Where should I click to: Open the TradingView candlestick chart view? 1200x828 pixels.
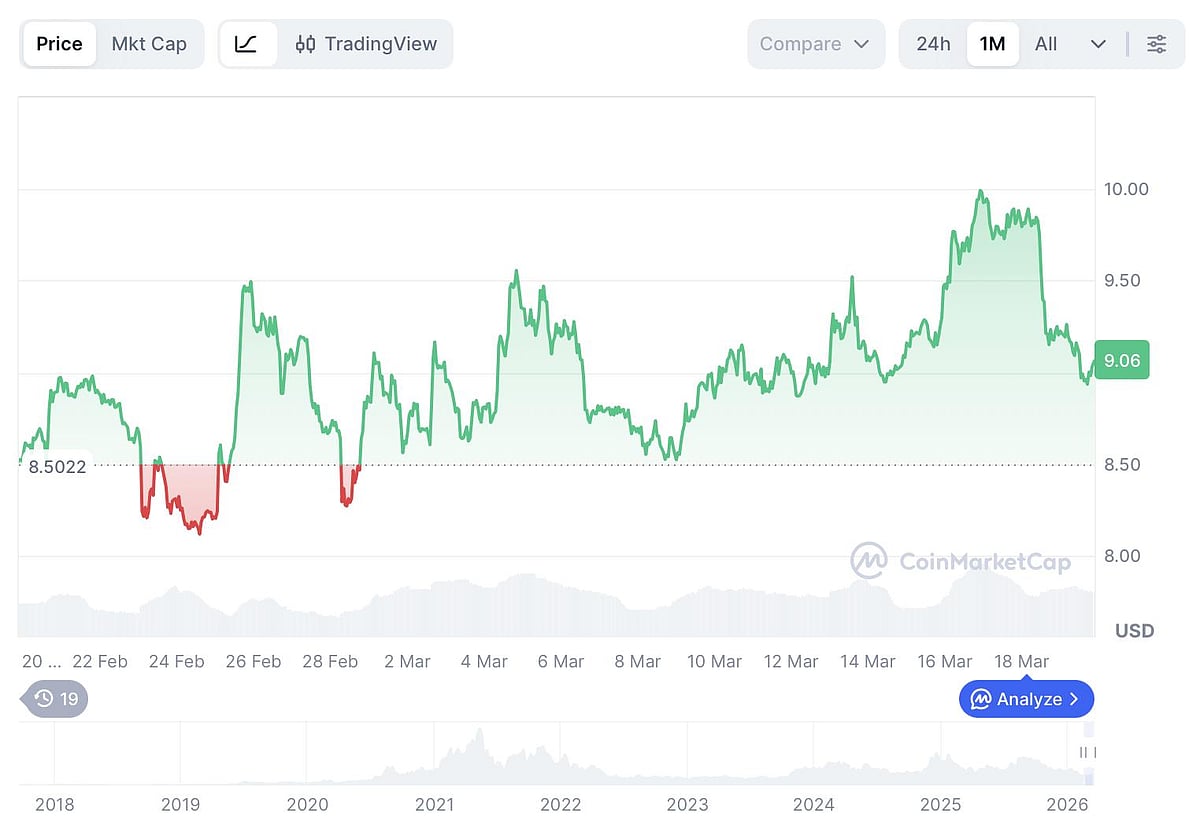point(363,44)
